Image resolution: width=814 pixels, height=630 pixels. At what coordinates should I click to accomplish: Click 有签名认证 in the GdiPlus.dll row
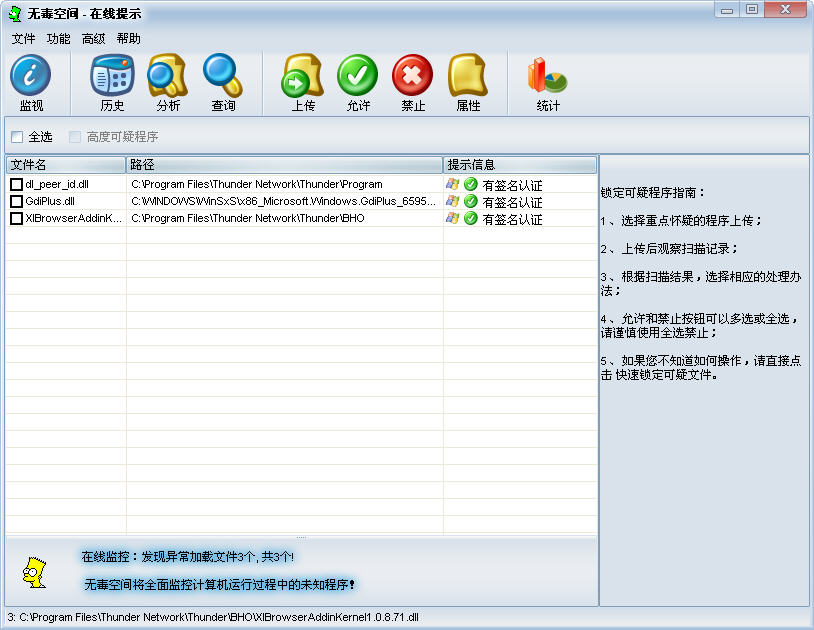[x=512, y=202]
